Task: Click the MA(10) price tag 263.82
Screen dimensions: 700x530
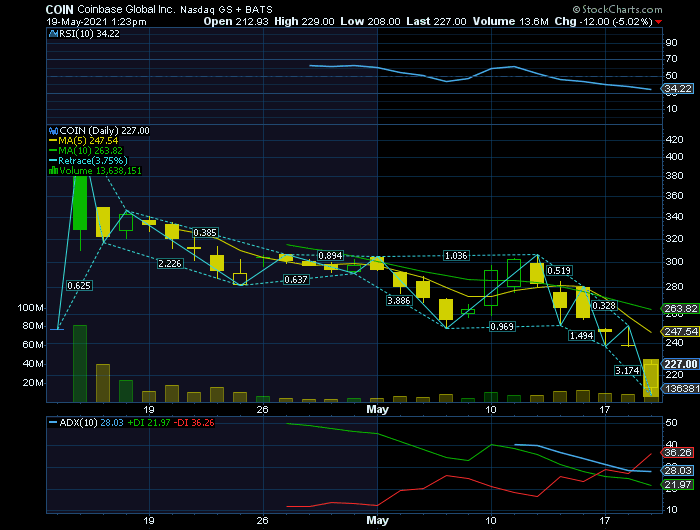Action: 680,309
